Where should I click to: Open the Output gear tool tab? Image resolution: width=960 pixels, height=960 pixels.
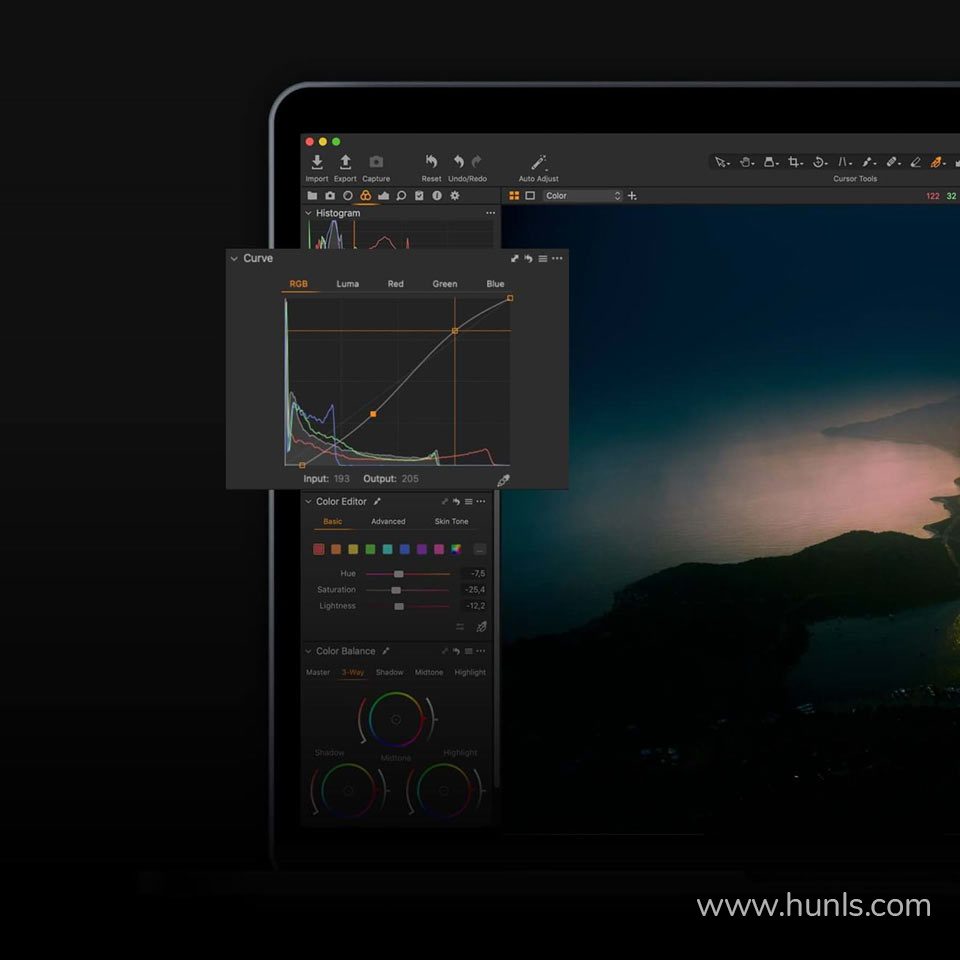(454, 196)
